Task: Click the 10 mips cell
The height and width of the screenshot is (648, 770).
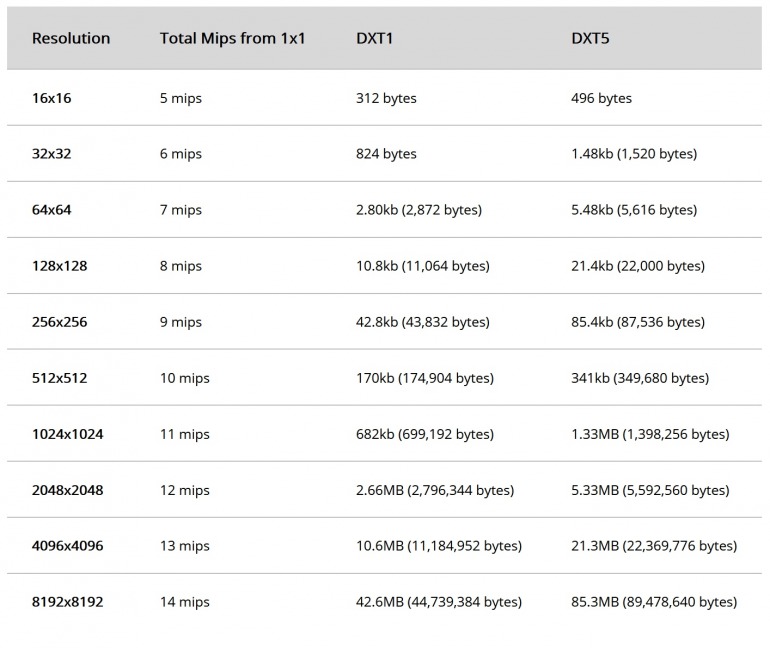Action: click(185, 378)
